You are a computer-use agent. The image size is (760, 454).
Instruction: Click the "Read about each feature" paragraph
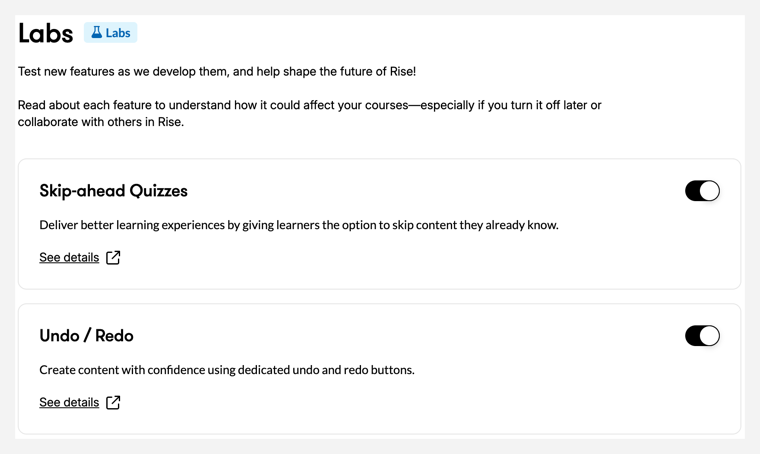point(309,105)
